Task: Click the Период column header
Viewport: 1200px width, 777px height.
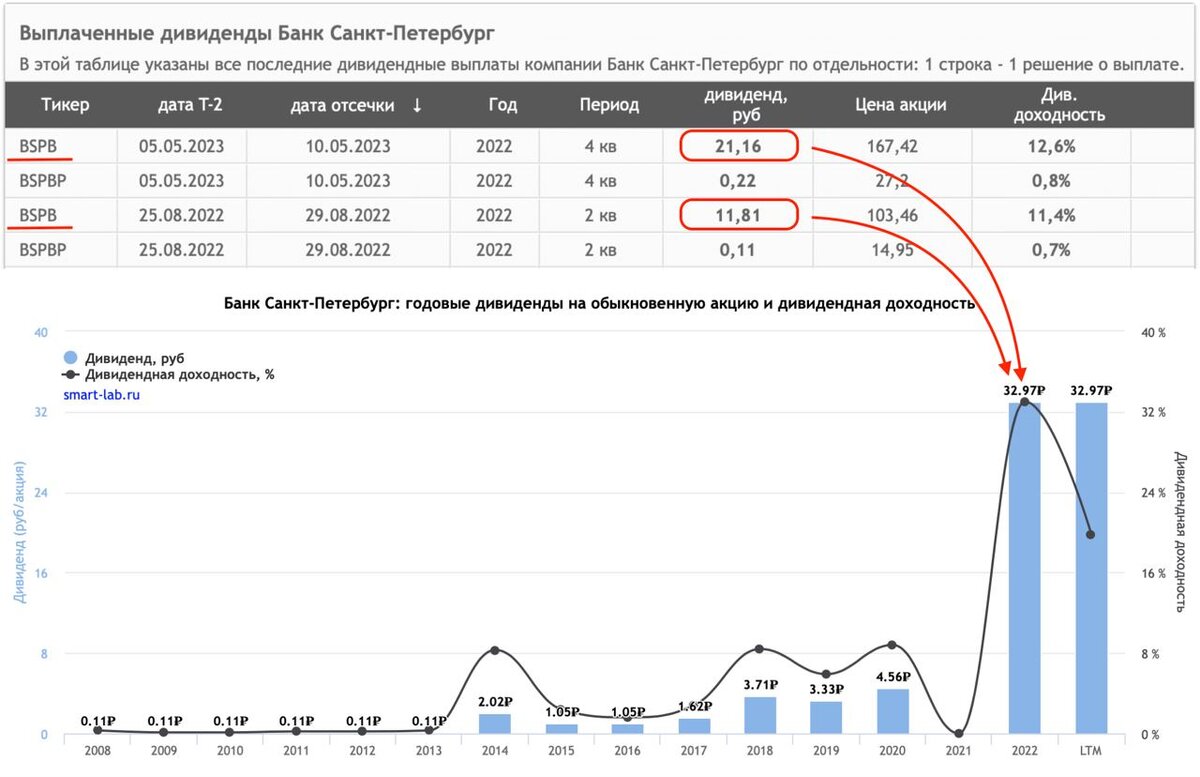Action: coord(609,105)
